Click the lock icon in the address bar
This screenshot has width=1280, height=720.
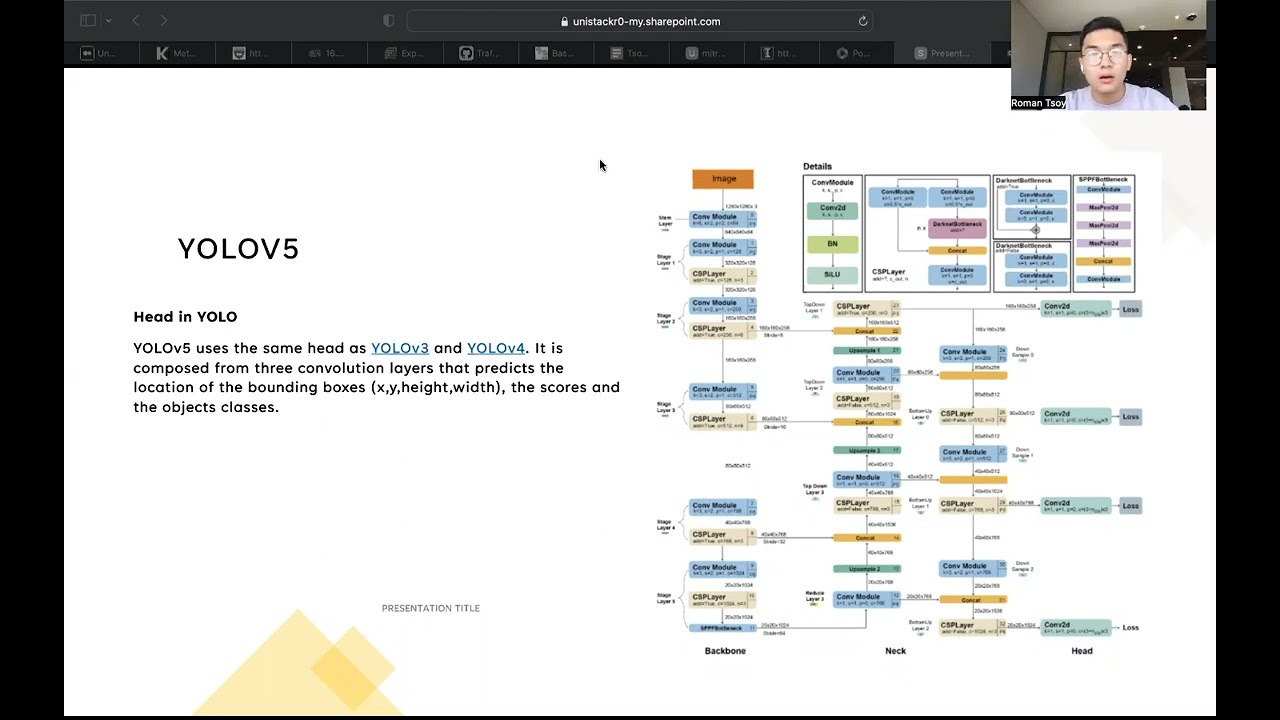click(x=565, y=21)
